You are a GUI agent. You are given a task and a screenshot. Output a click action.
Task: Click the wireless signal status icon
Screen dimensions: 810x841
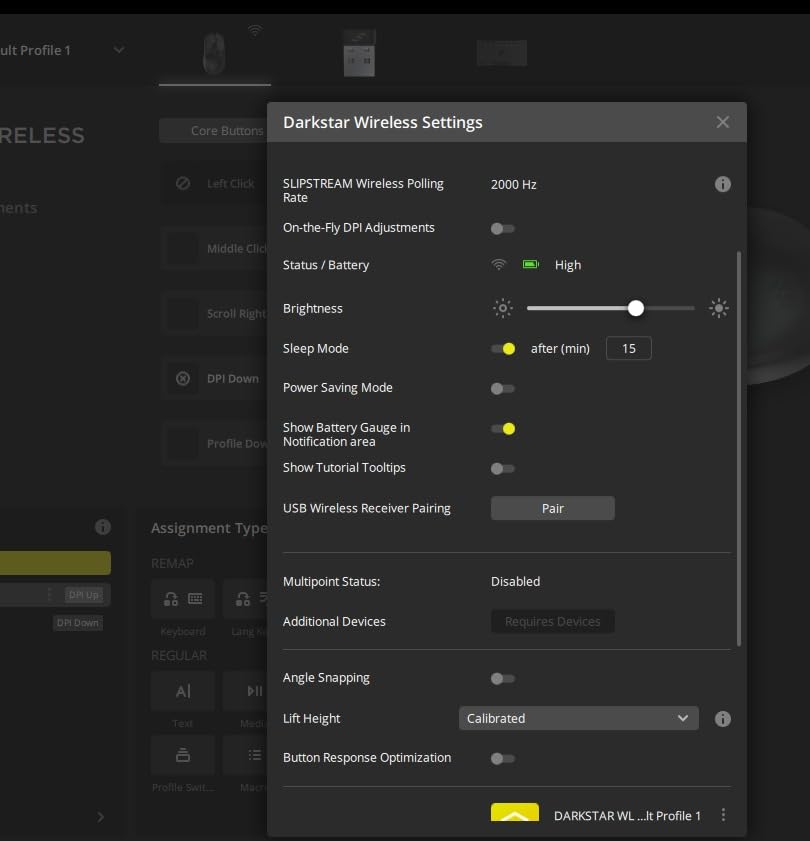(x=499, y=264)
